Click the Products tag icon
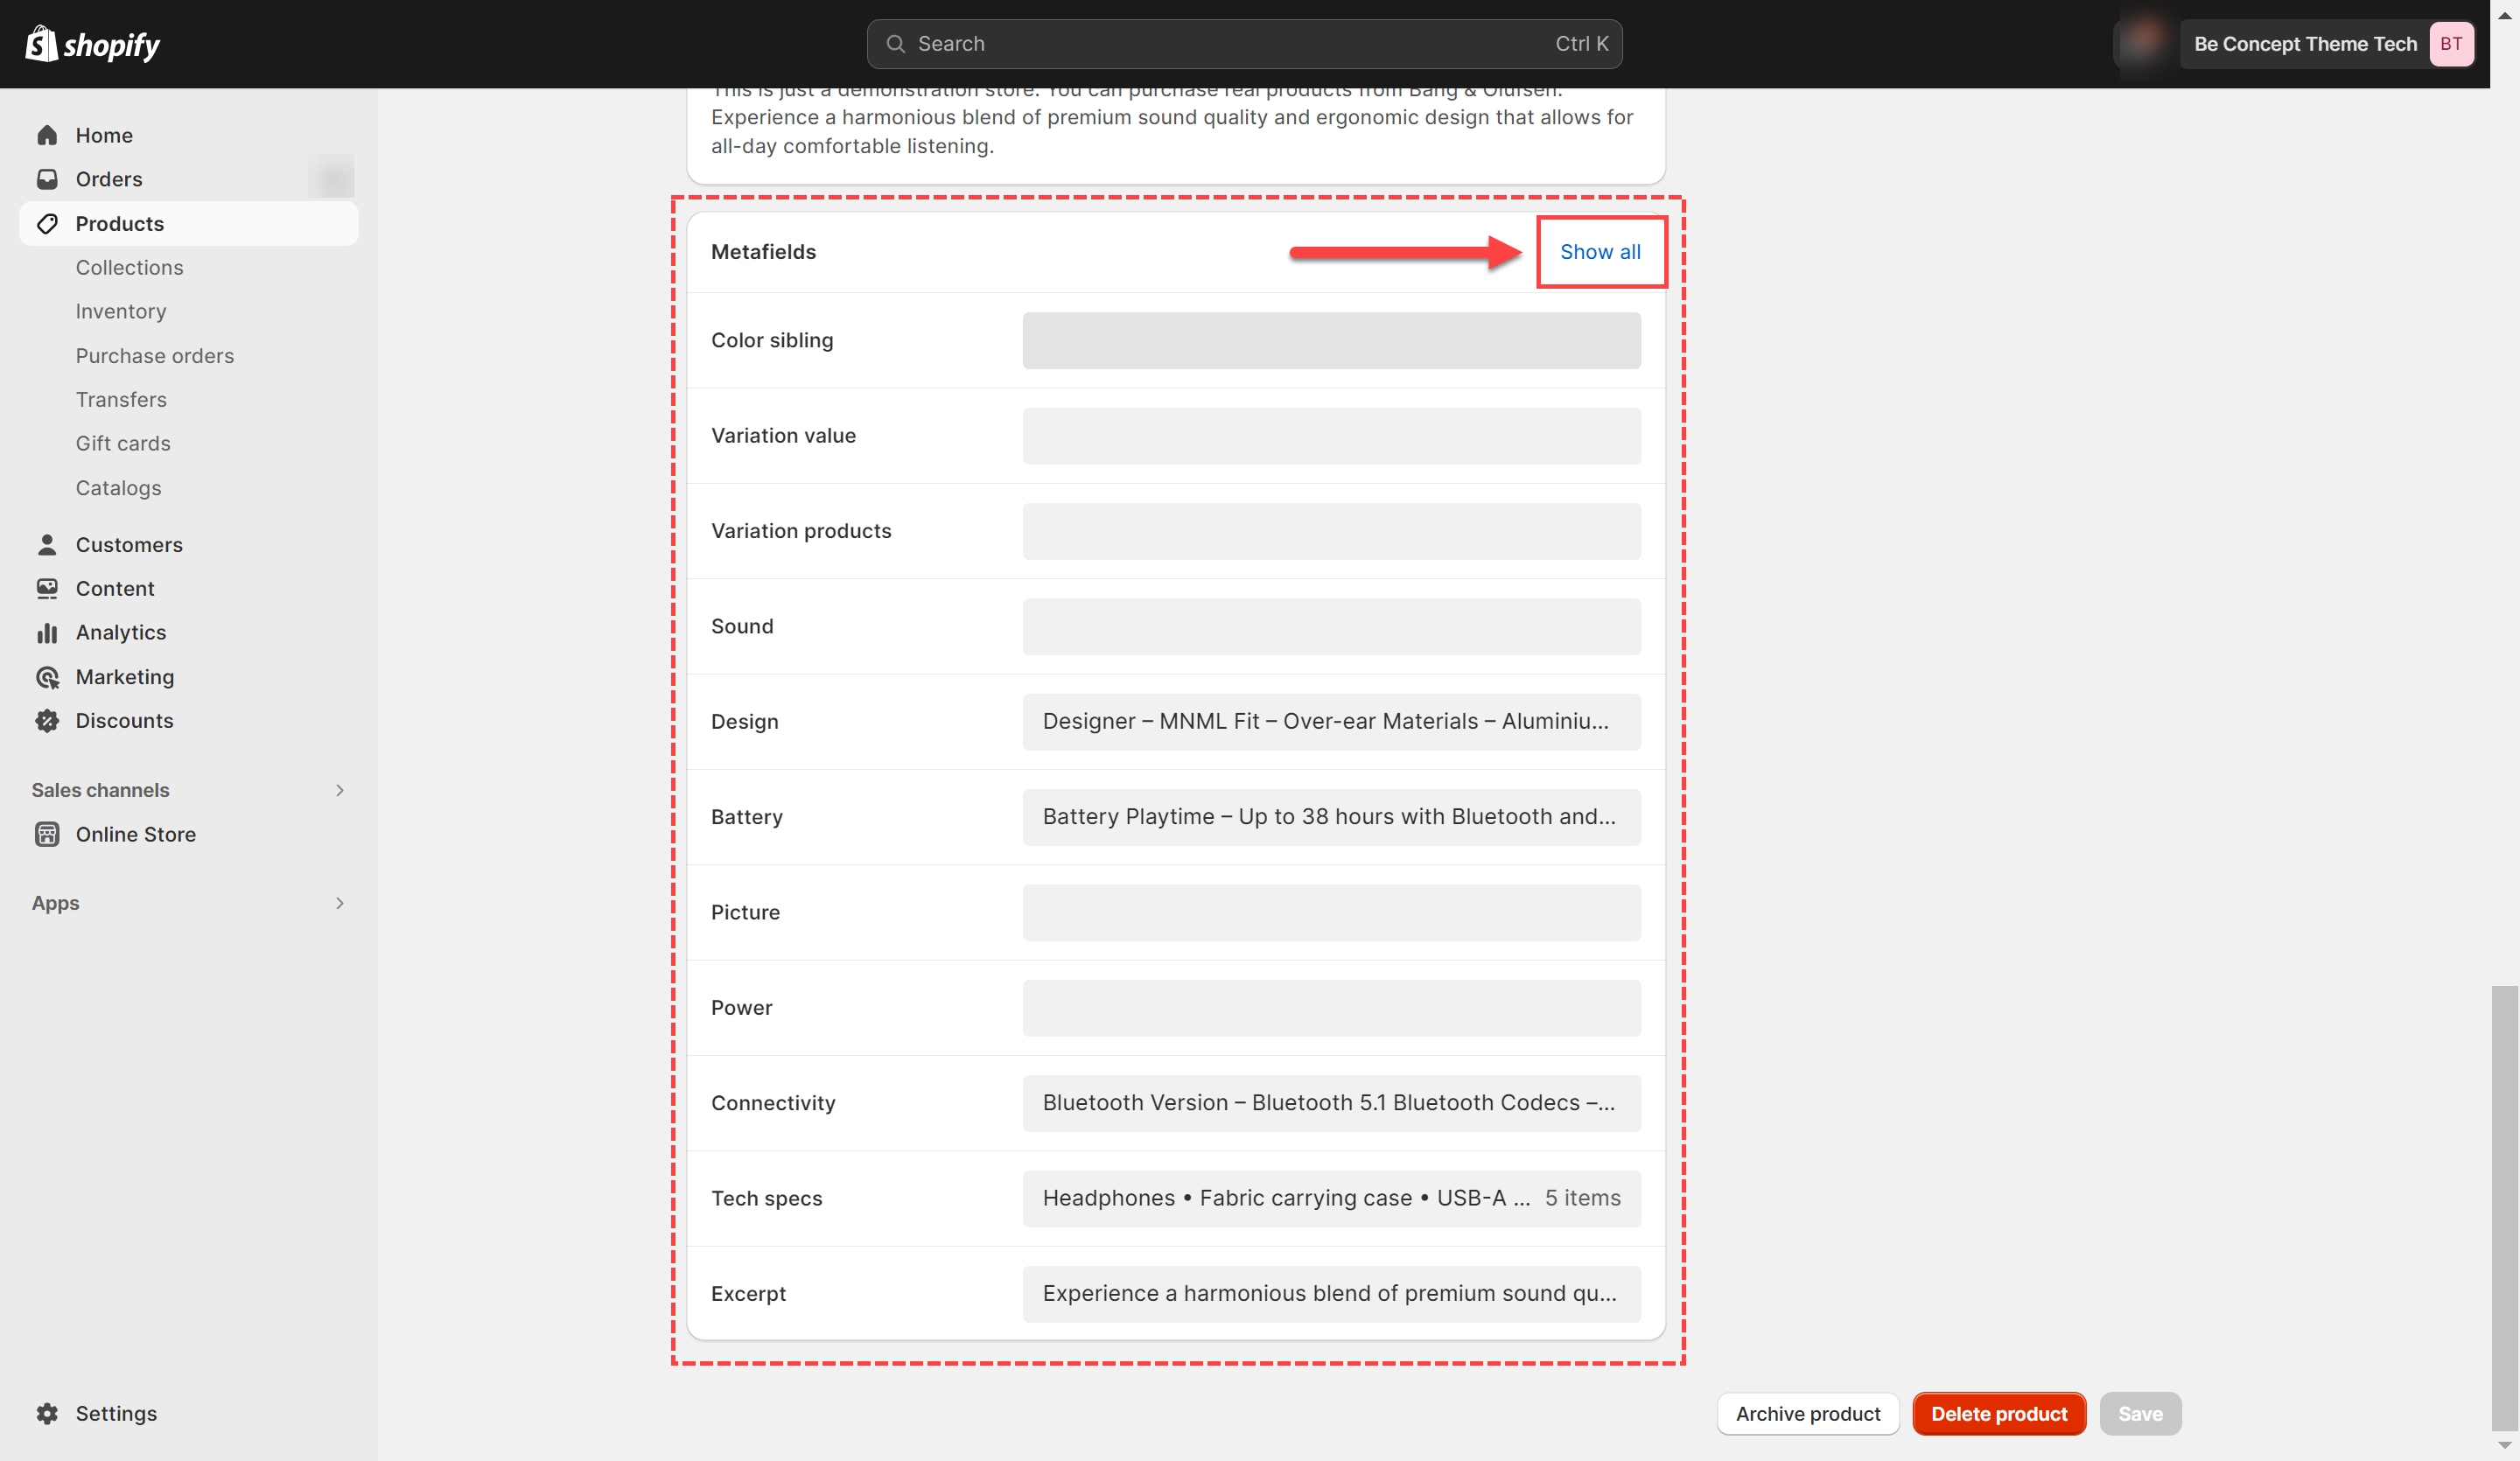This screenshot has height=1461, width=2520. [x=47, y=223]
